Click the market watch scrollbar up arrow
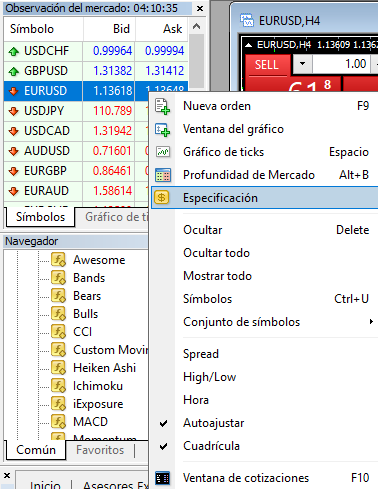This screenshot has height=489, width=378. click(x=196, y=26)
